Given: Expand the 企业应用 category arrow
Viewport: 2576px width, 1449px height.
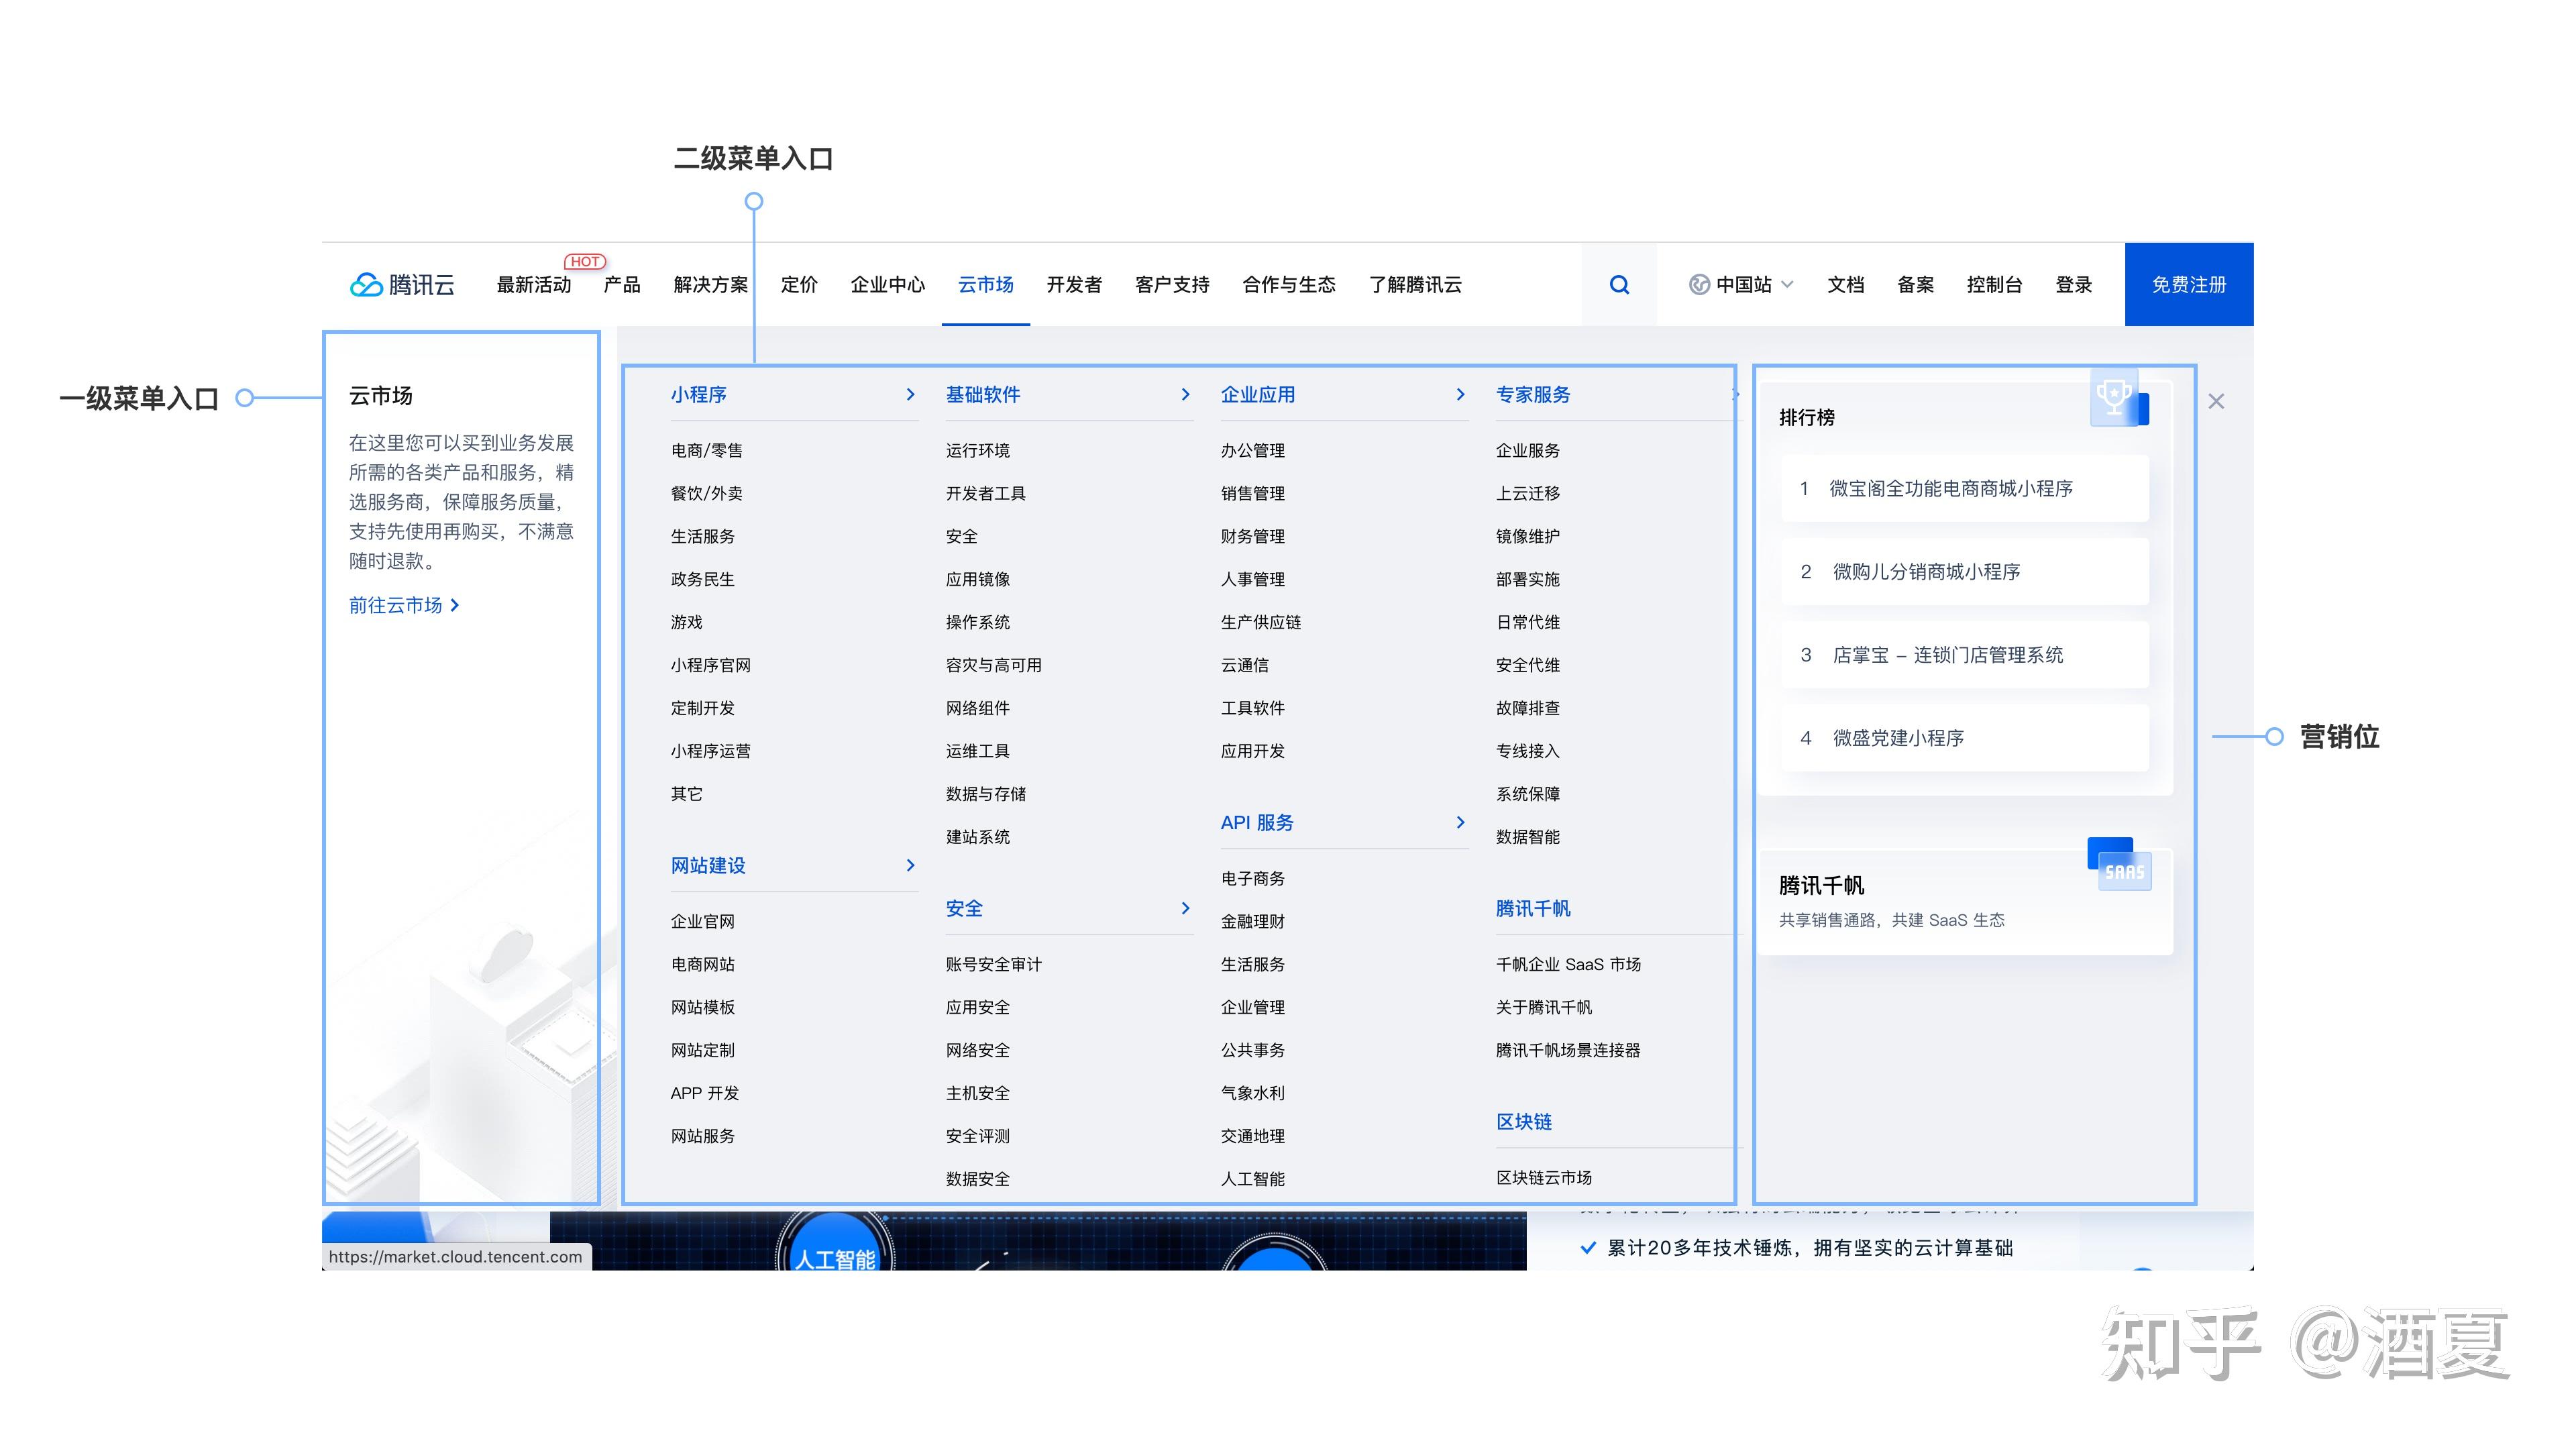Looking at the screenshot, I should pyautogui.click(x=1460, y=394).
